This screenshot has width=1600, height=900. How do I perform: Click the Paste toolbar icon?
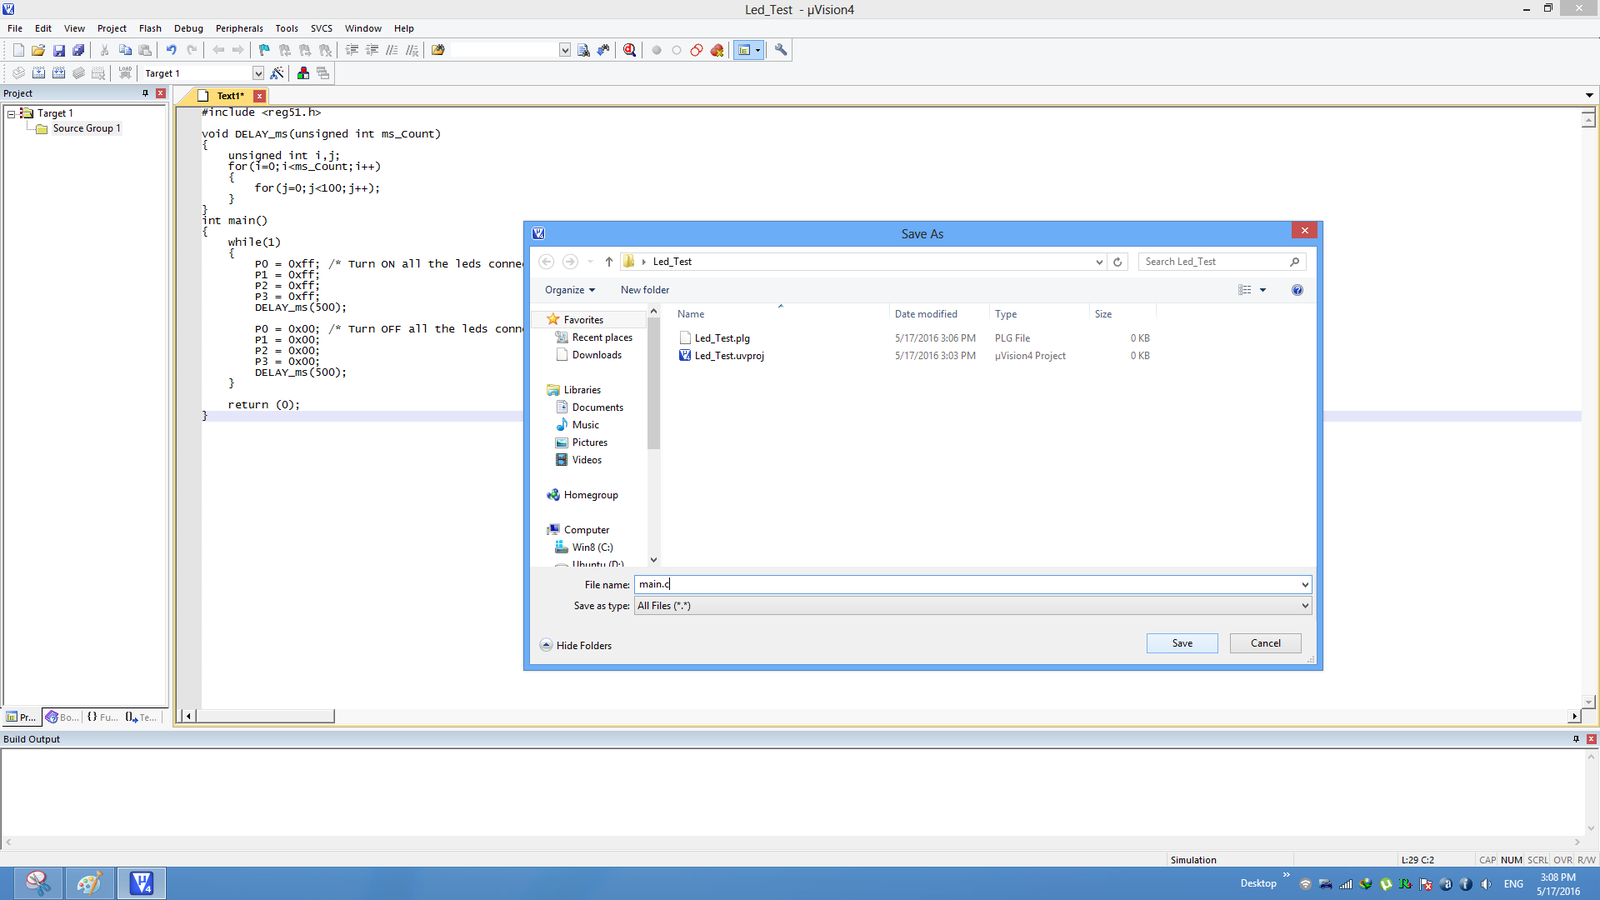[145, 50]
